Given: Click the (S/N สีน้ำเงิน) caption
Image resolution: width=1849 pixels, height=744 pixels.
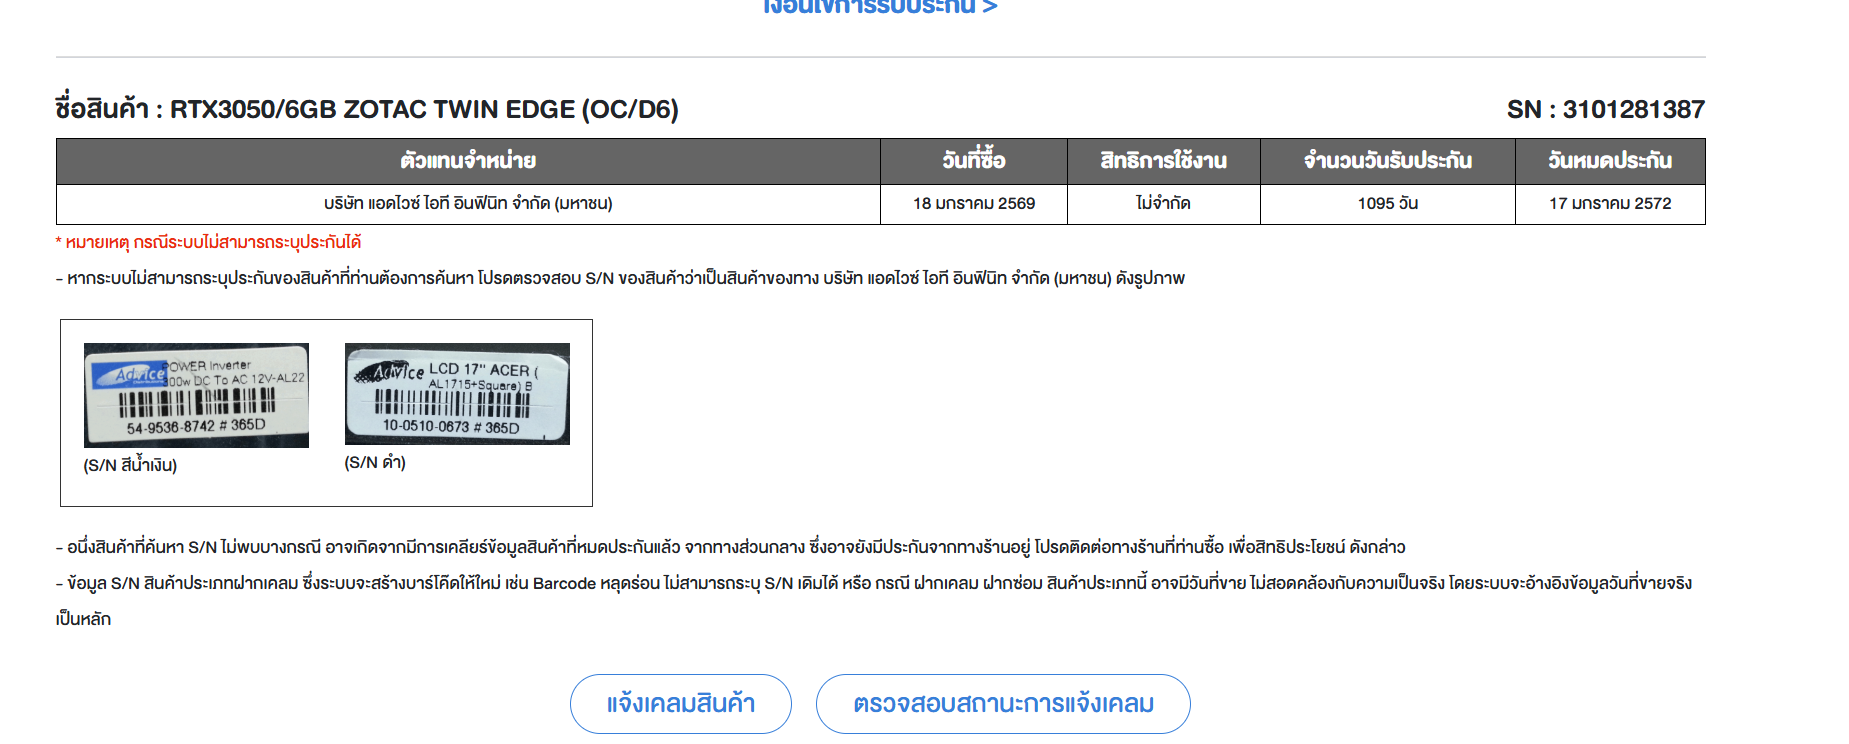Looking at the screenshot, I should pos(130,465).
